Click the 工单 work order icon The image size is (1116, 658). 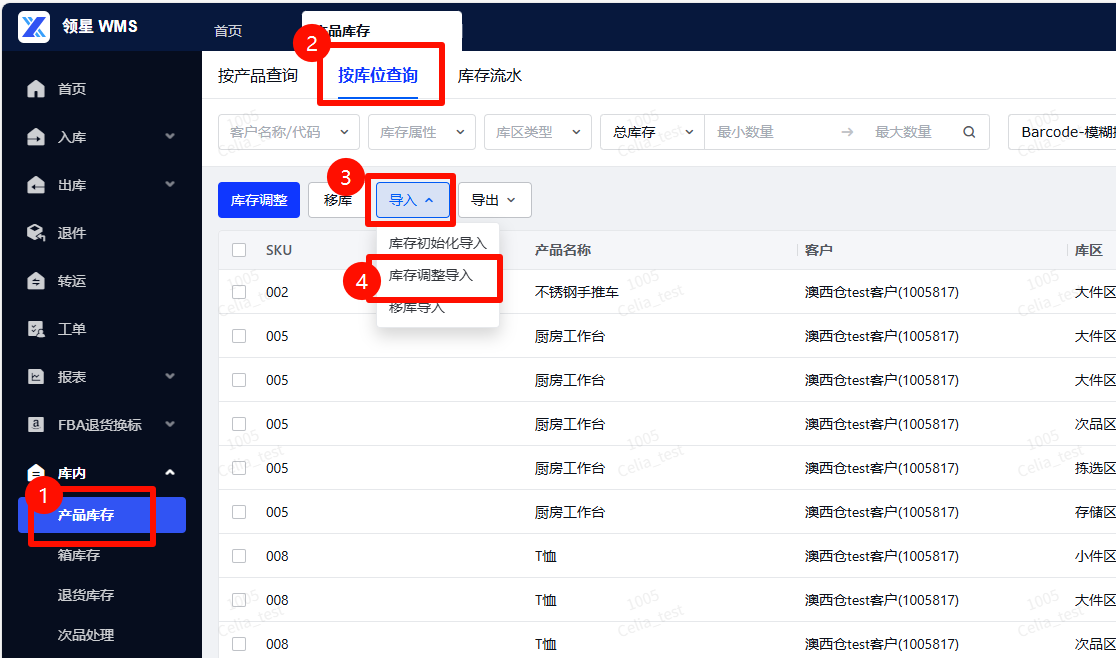pos(36,329)
